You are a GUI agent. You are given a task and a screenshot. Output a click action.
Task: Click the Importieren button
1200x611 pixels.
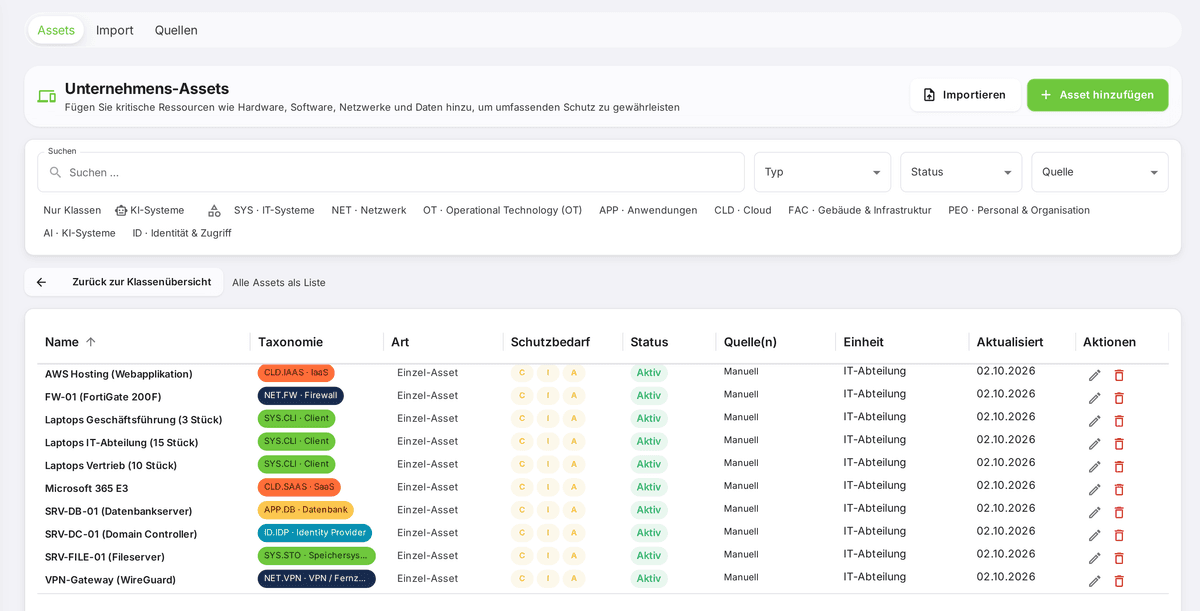coord(965,95)
